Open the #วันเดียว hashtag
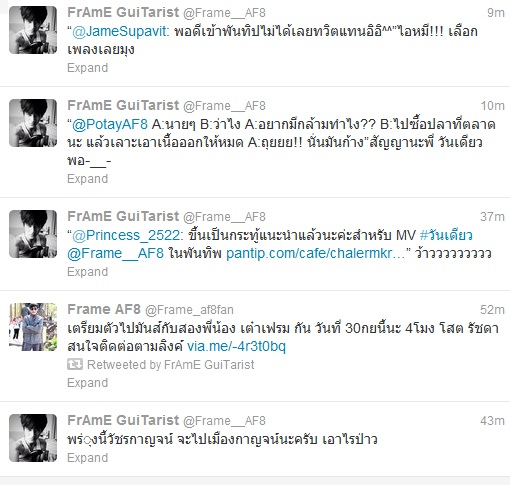Image resolution: width=510 pixels, height=485 pixels. click(x=446, y=235)
